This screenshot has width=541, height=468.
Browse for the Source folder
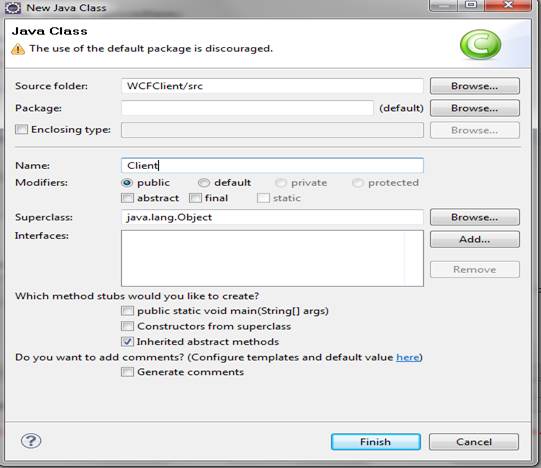(x=474, y=86)
